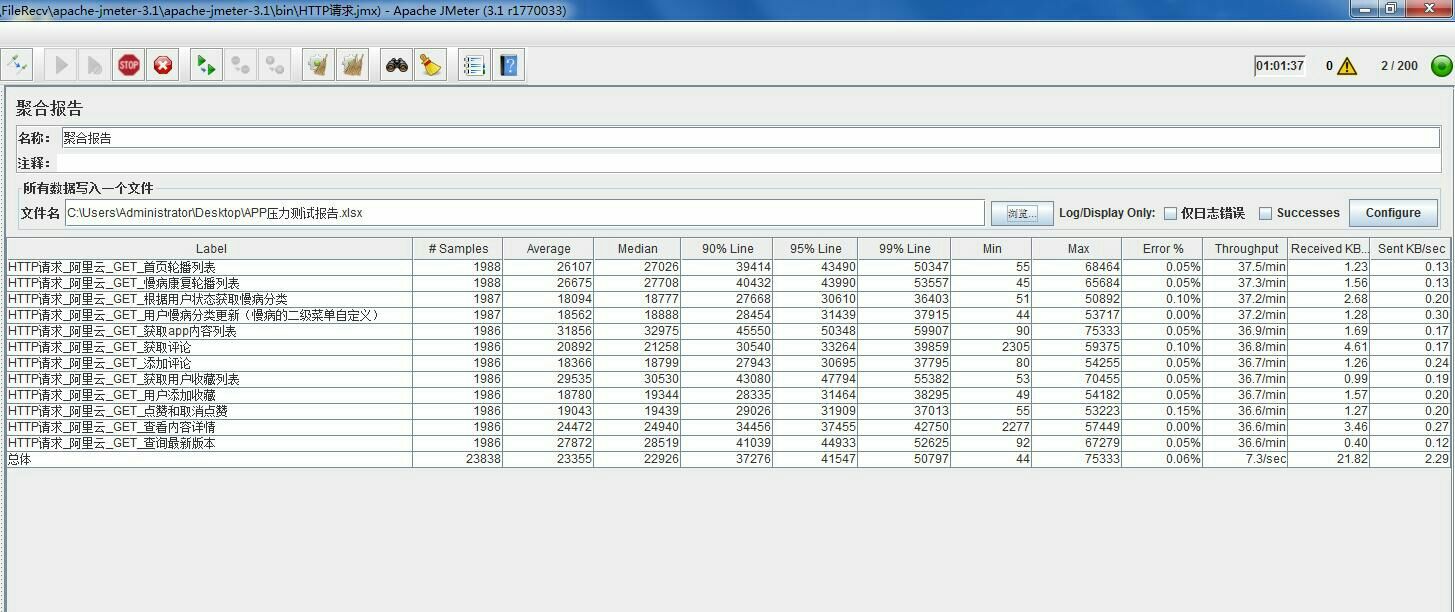1455x612 pixels.
Task: Click the Clear All double-broom icon
Action: [352, 66]
